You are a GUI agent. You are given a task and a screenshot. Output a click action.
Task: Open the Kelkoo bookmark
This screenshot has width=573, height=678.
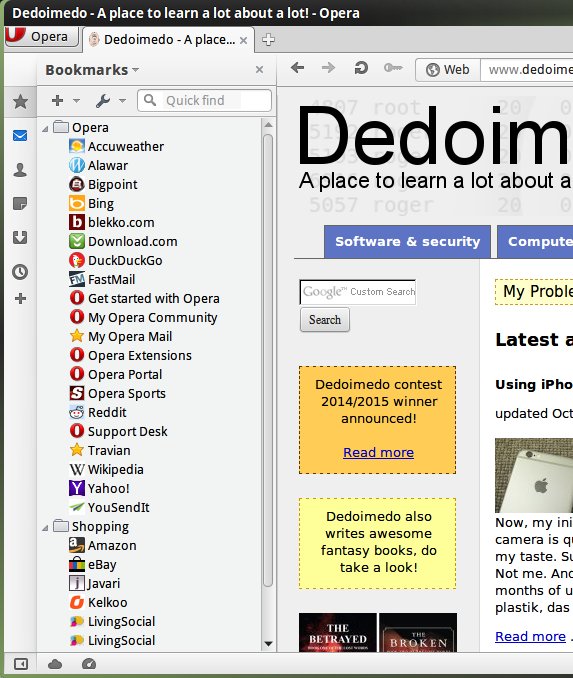[98, 603]
